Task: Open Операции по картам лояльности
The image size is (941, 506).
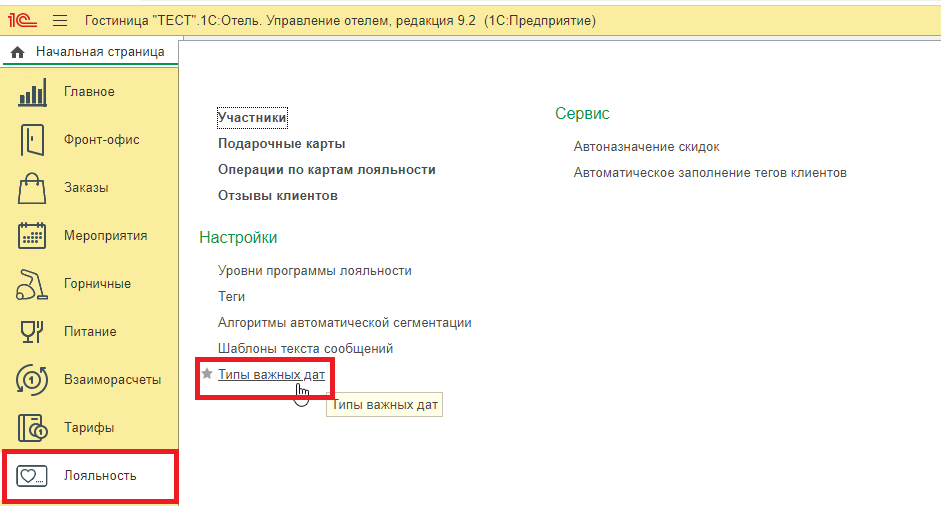Action: tap(326, 170)
